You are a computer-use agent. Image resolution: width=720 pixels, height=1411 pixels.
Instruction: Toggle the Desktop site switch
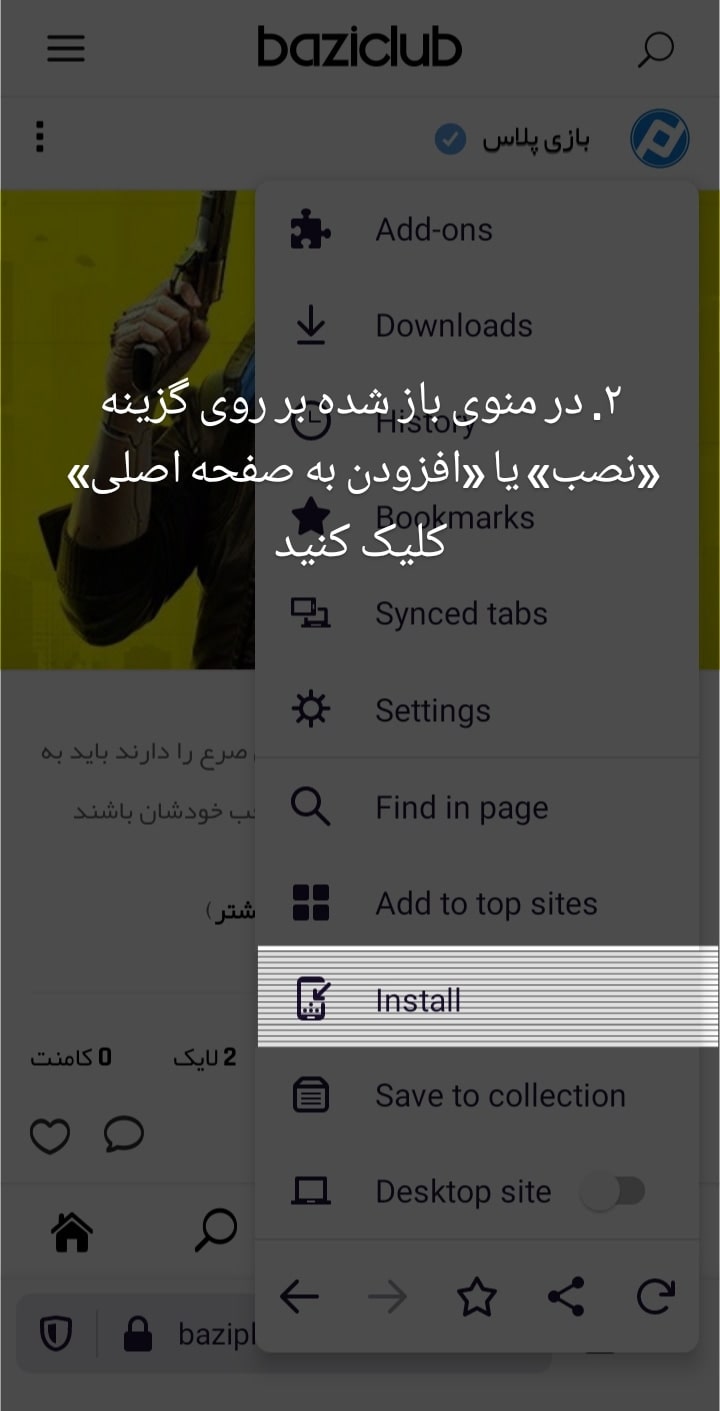[x=613, y=1192]
